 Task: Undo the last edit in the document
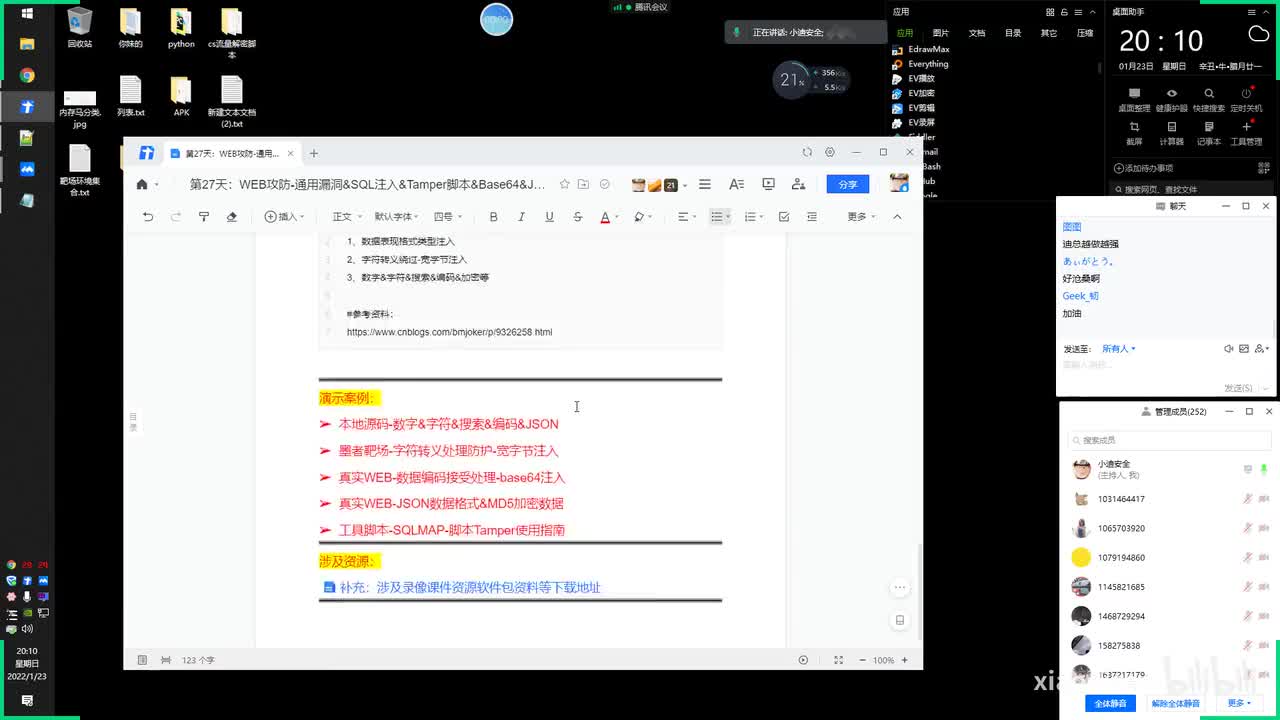point(148,216)
